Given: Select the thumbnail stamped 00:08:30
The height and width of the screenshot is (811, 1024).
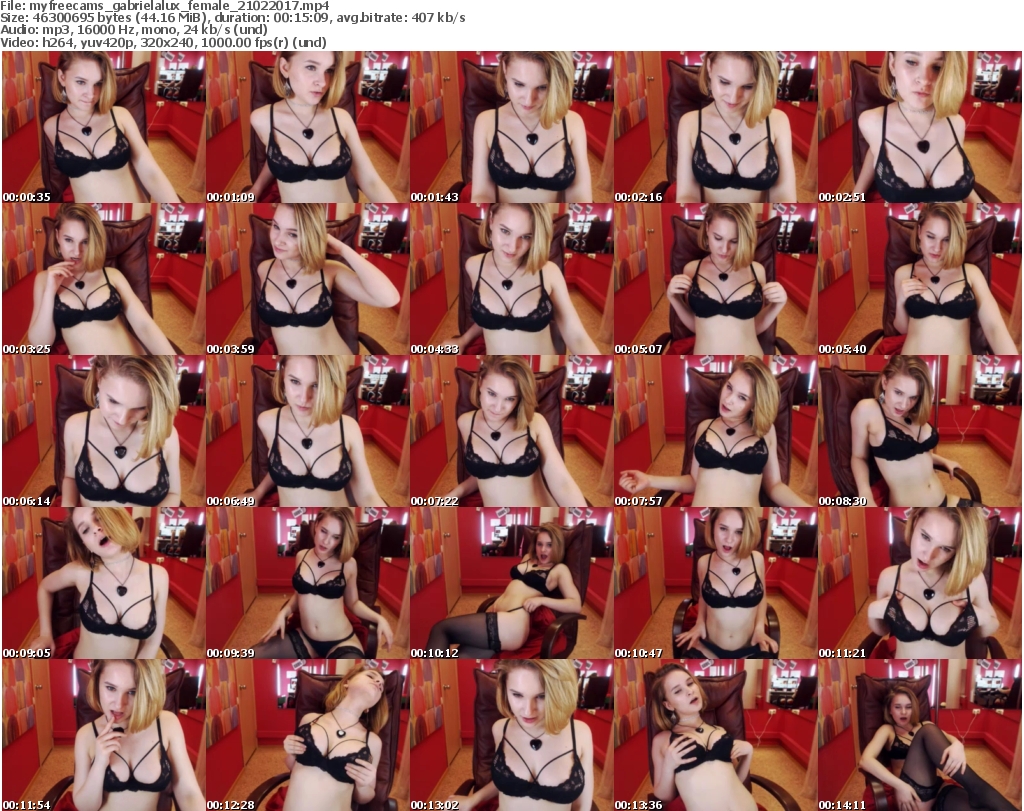Looking at the screenshot, I should [920, 432].
